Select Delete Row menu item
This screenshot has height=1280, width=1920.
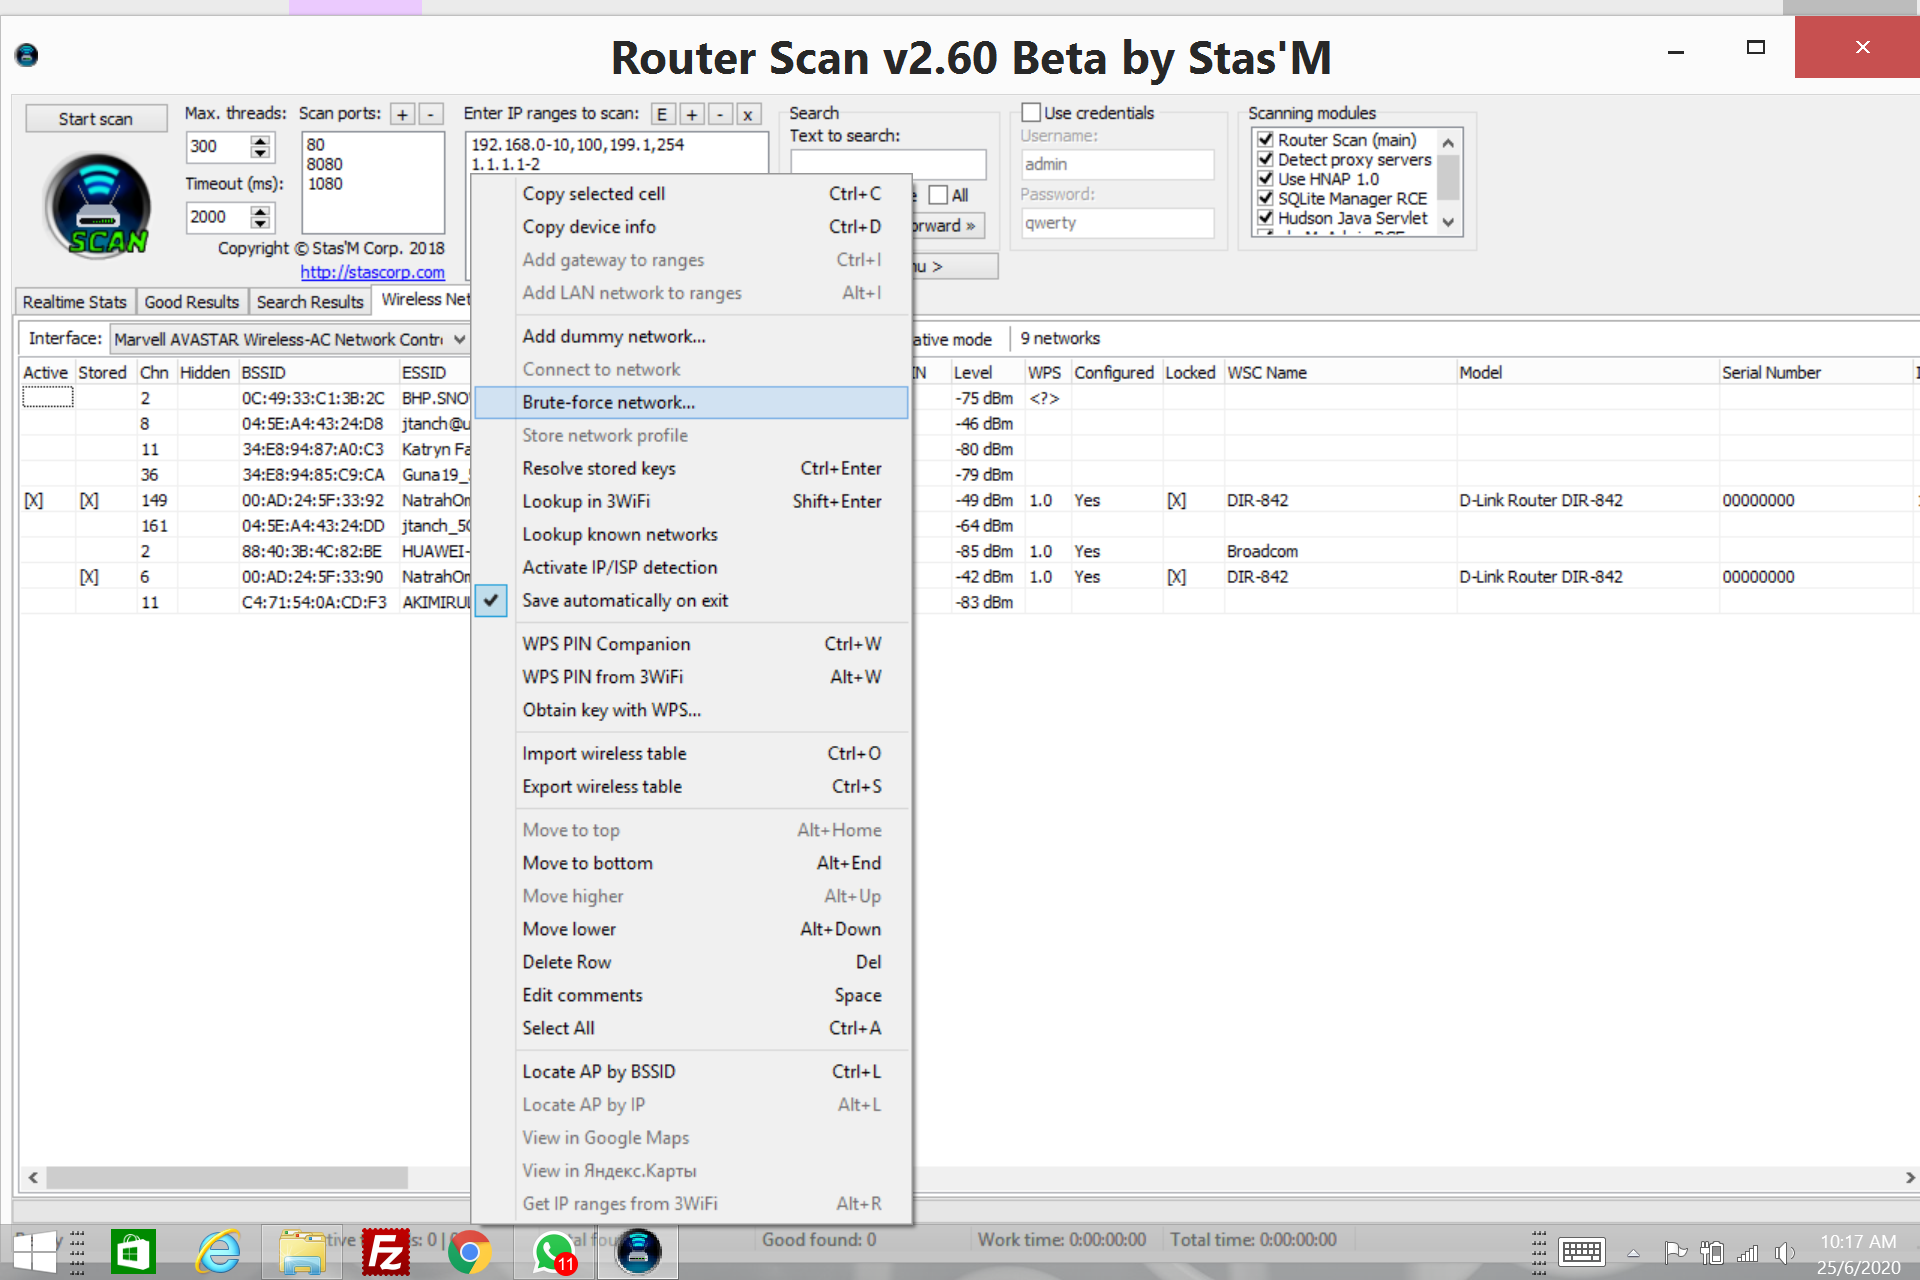[692, 962]
